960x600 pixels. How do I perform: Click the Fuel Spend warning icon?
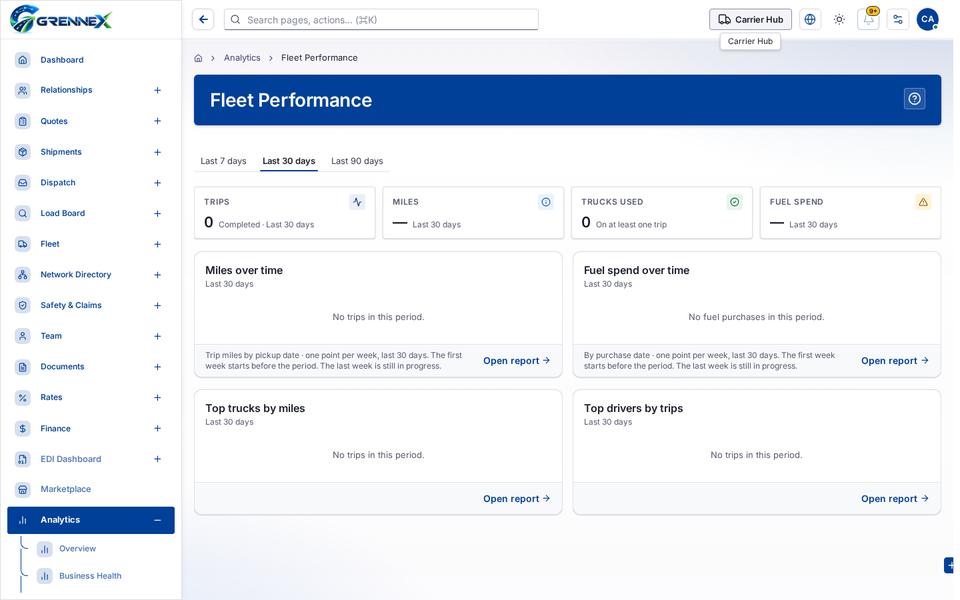coord(923,201)
